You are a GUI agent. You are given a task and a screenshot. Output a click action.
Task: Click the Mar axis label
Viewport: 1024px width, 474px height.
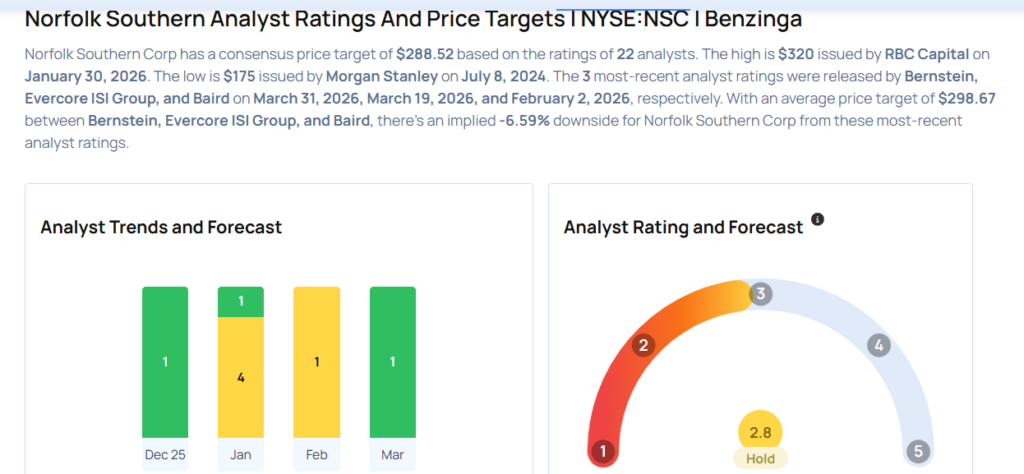pyautogui.click(x=392, y=453)
